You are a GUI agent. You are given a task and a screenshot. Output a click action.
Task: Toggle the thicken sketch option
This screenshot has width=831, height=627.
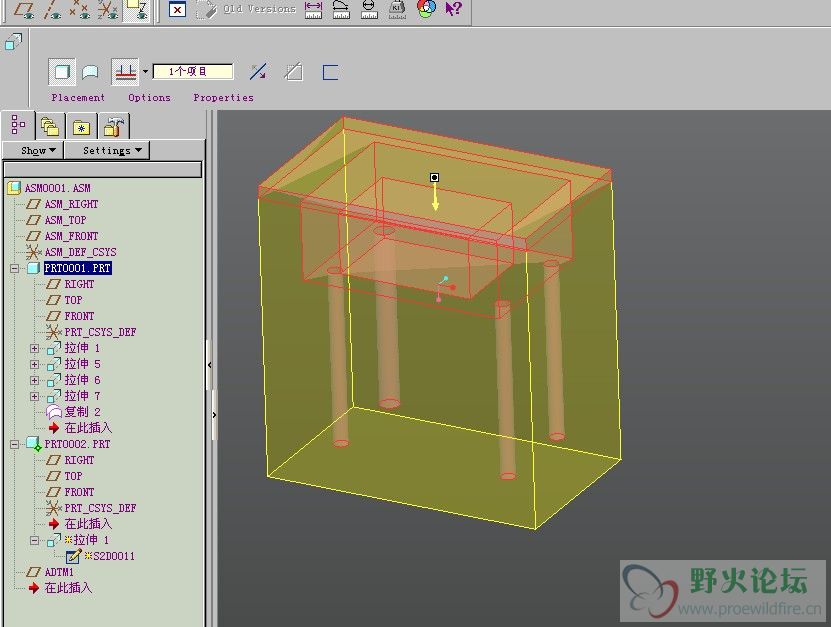[330, 72]
